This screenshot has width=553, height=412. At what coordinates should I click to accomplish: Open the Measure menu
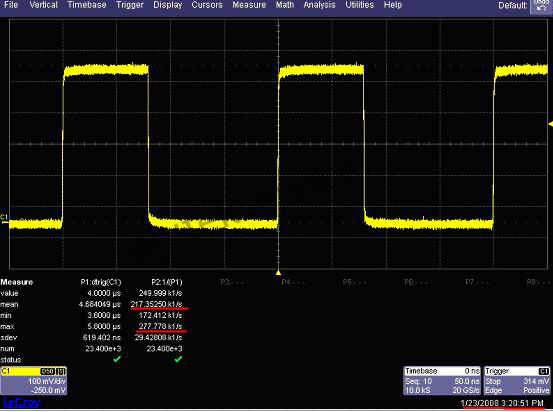point(249,5)
